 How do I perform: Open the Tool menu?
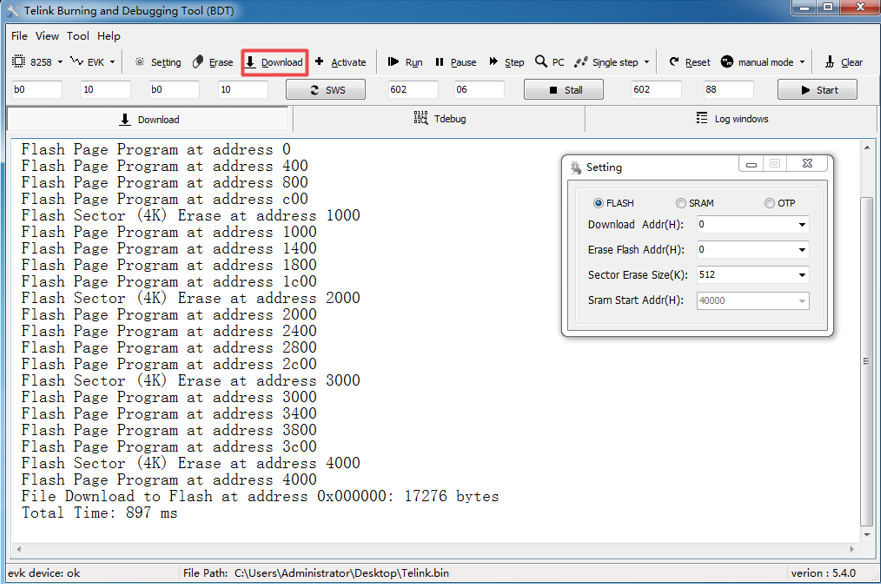pyautogui.click(x=78, y=36)
